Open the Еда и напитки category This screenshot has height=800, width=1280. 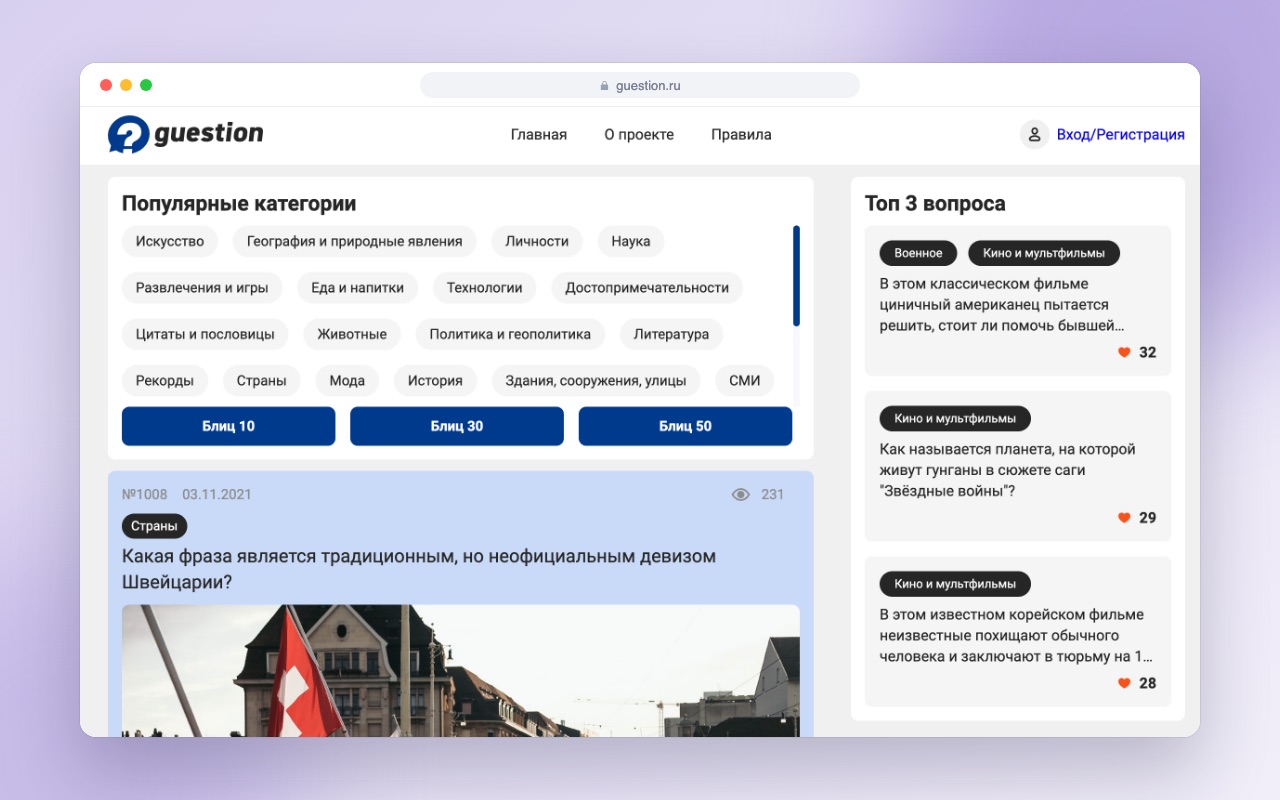coord(358,288)
